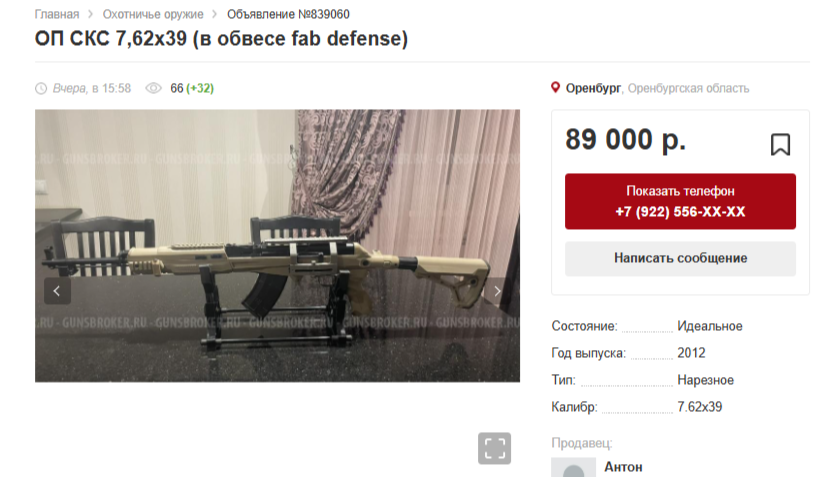Image resolution: width=822 pixels, height=477 pixels.
Task: Open the seller name Антон
Action: 623,467
